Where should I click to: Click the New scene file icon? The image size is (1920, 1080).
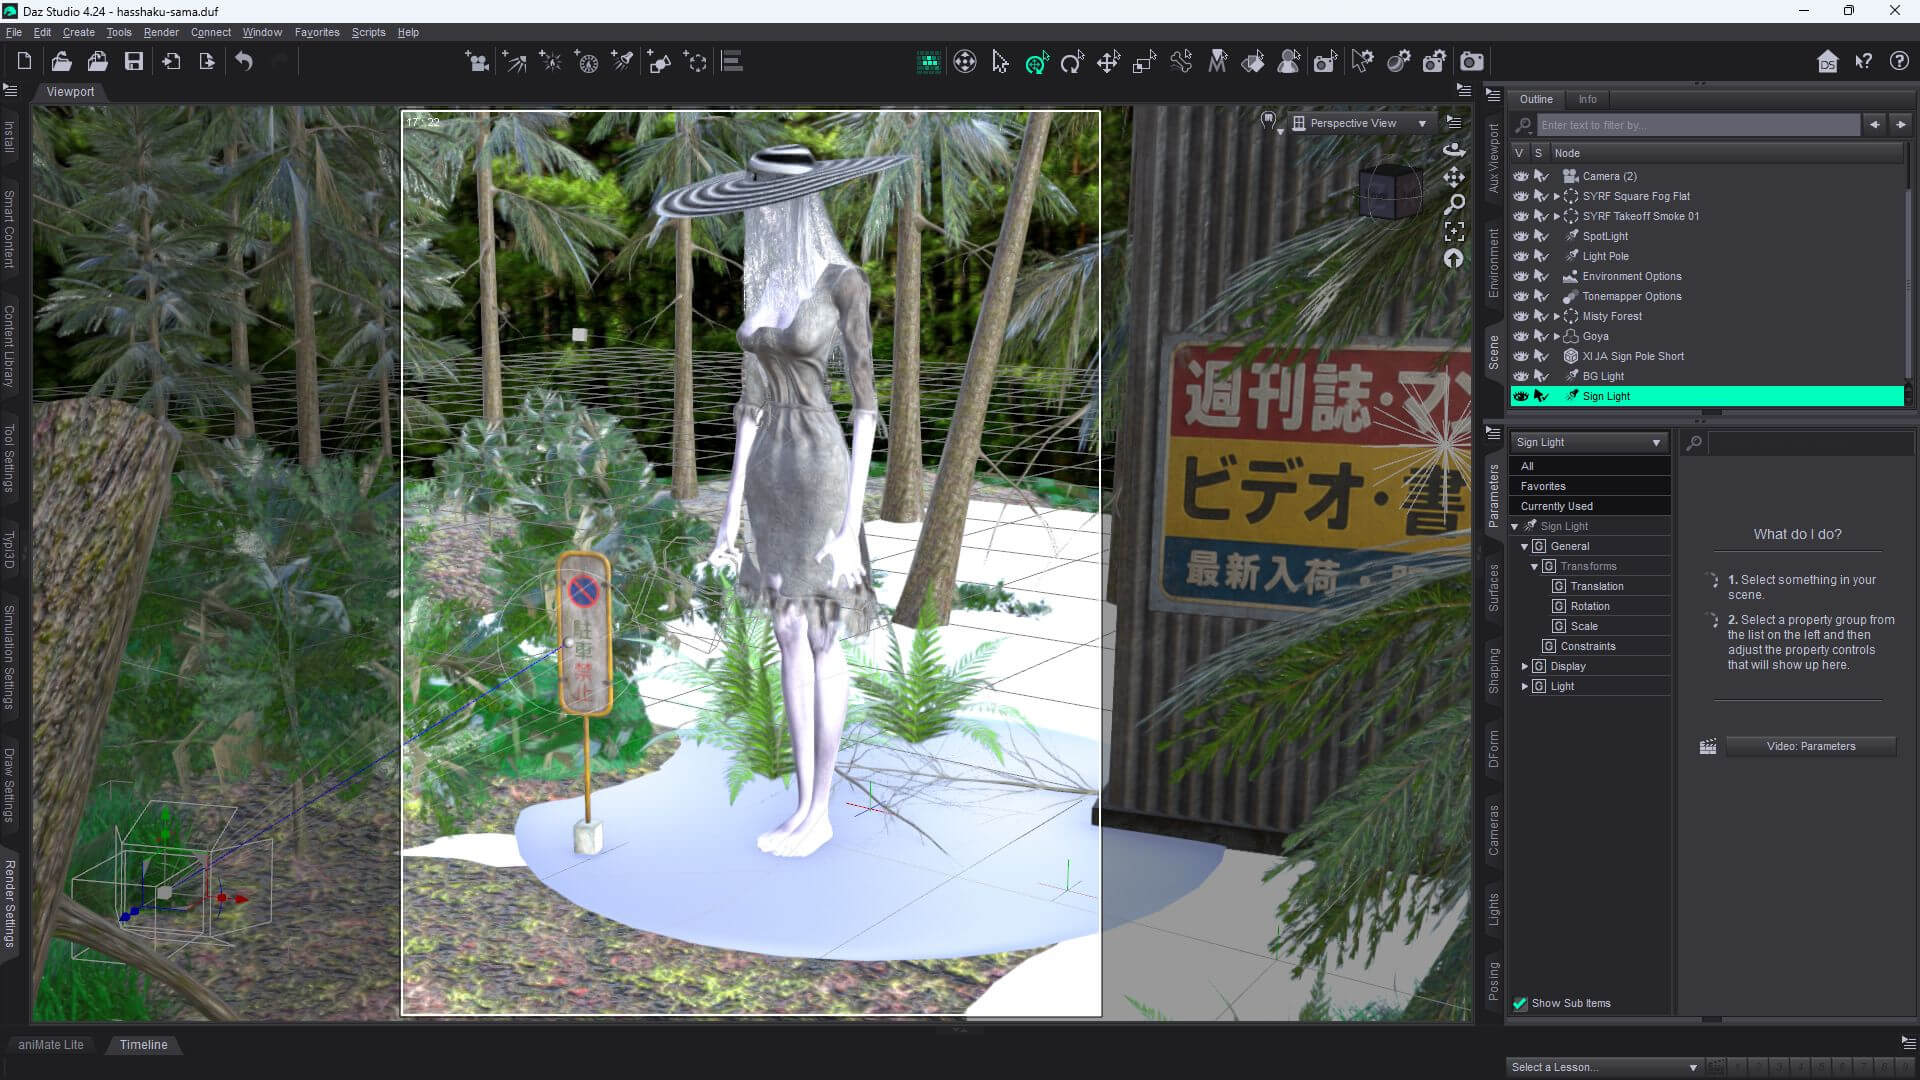[24, 62]
